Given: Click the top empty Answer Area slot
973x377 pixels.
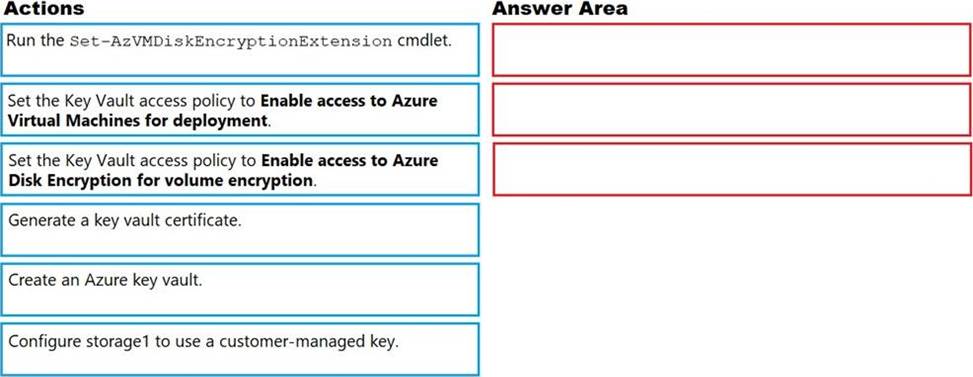Looking at the screenshot, I should pyautogui.click(x=732, y=50).
